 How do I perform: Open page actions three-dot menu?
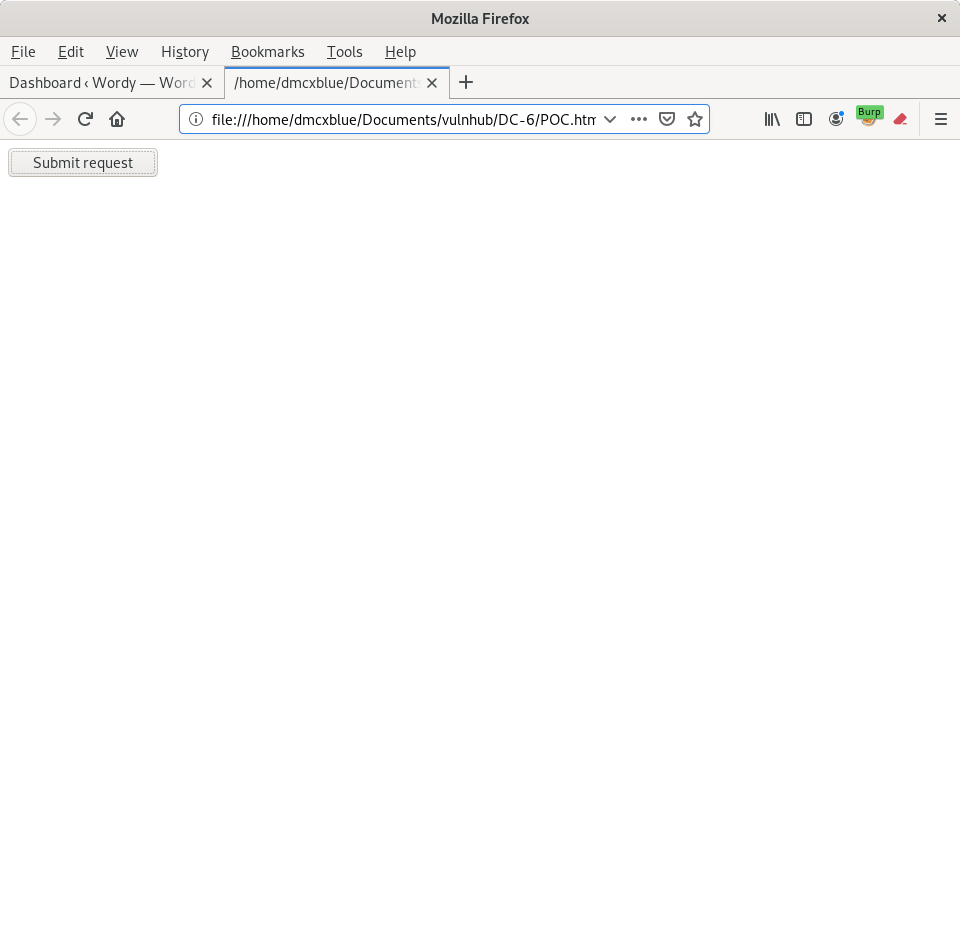pos(639,119)
